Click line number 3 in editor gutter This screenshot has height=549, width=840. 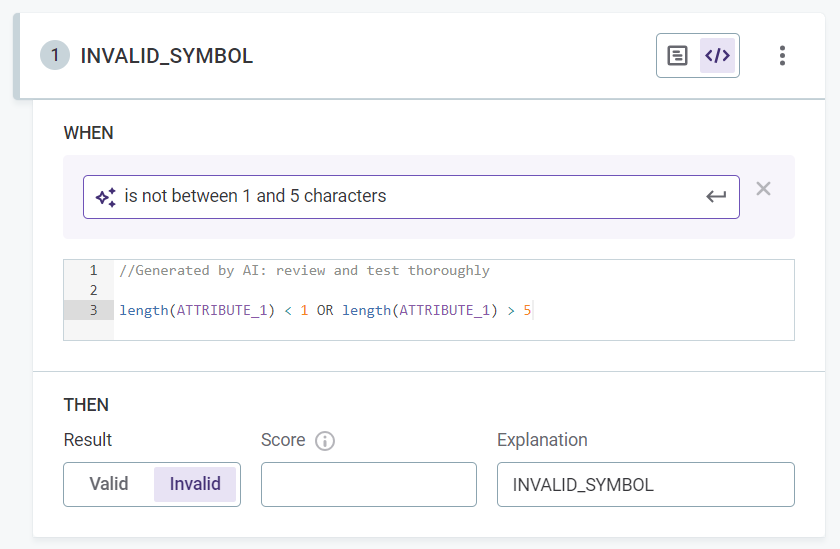pyautogui.click(x=93, y=310)
